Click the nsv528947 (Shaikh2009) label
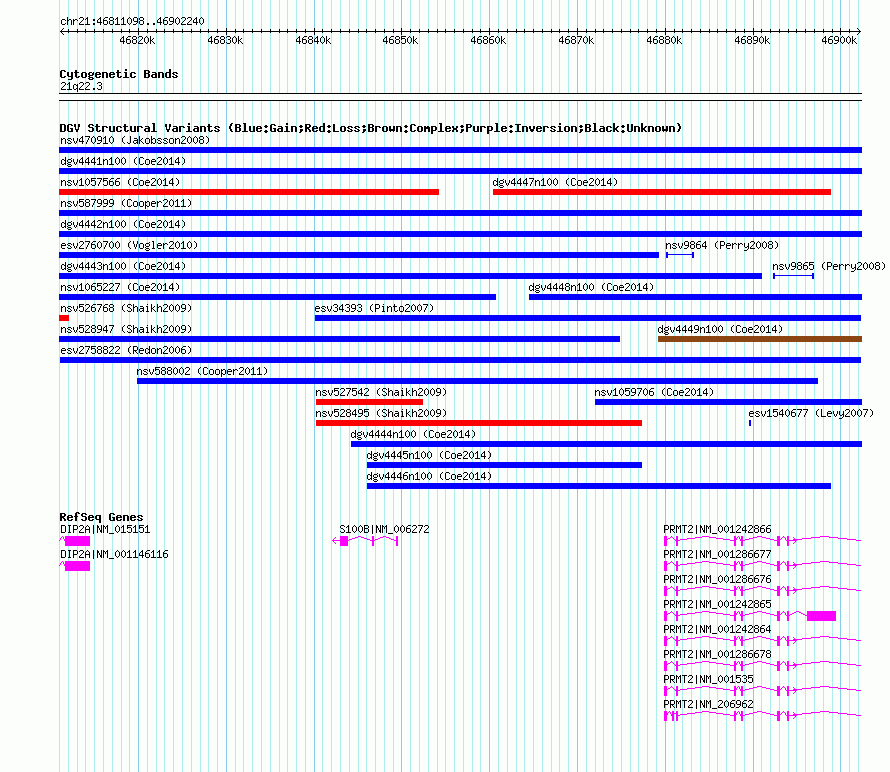Screen dimensions: 890x772 [126, 329]
